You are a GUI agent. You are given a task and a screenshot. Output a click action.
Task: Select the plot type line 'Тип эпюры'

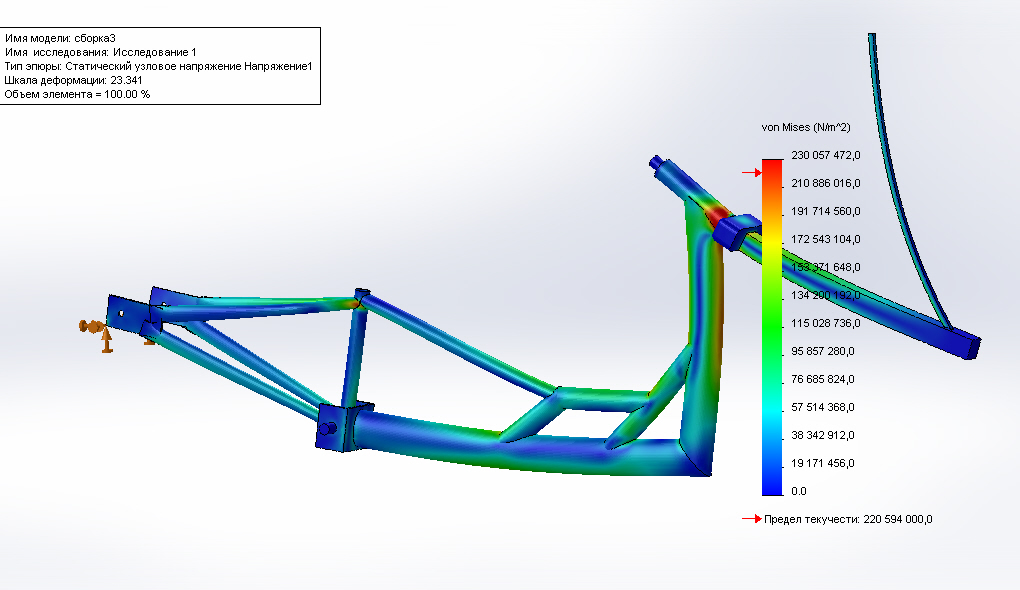point(158,66)
